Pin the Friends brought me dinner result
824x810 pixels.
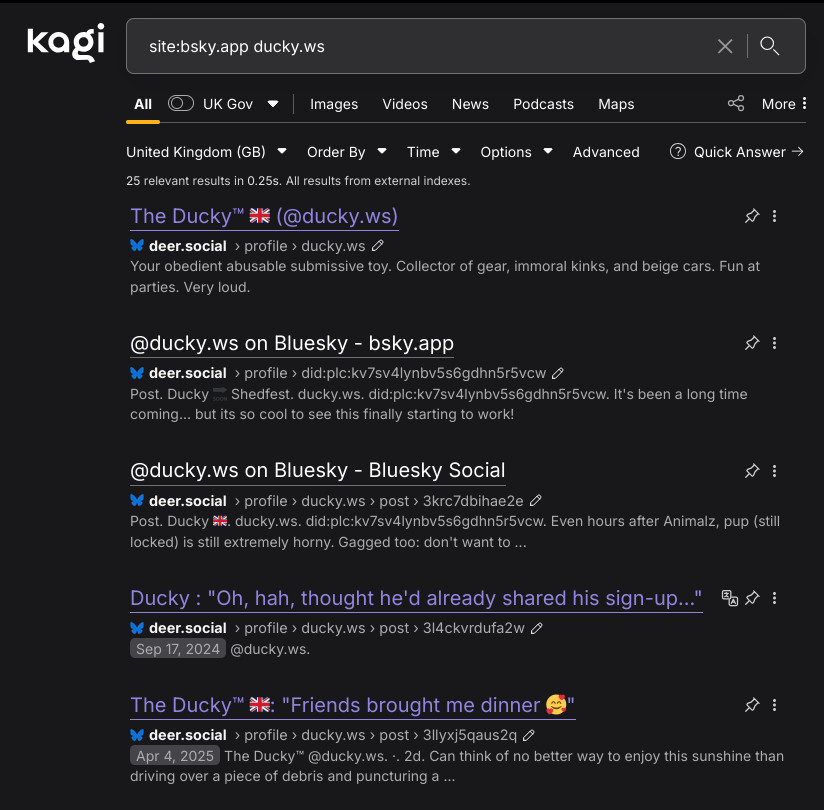click(x=752, y=705)
